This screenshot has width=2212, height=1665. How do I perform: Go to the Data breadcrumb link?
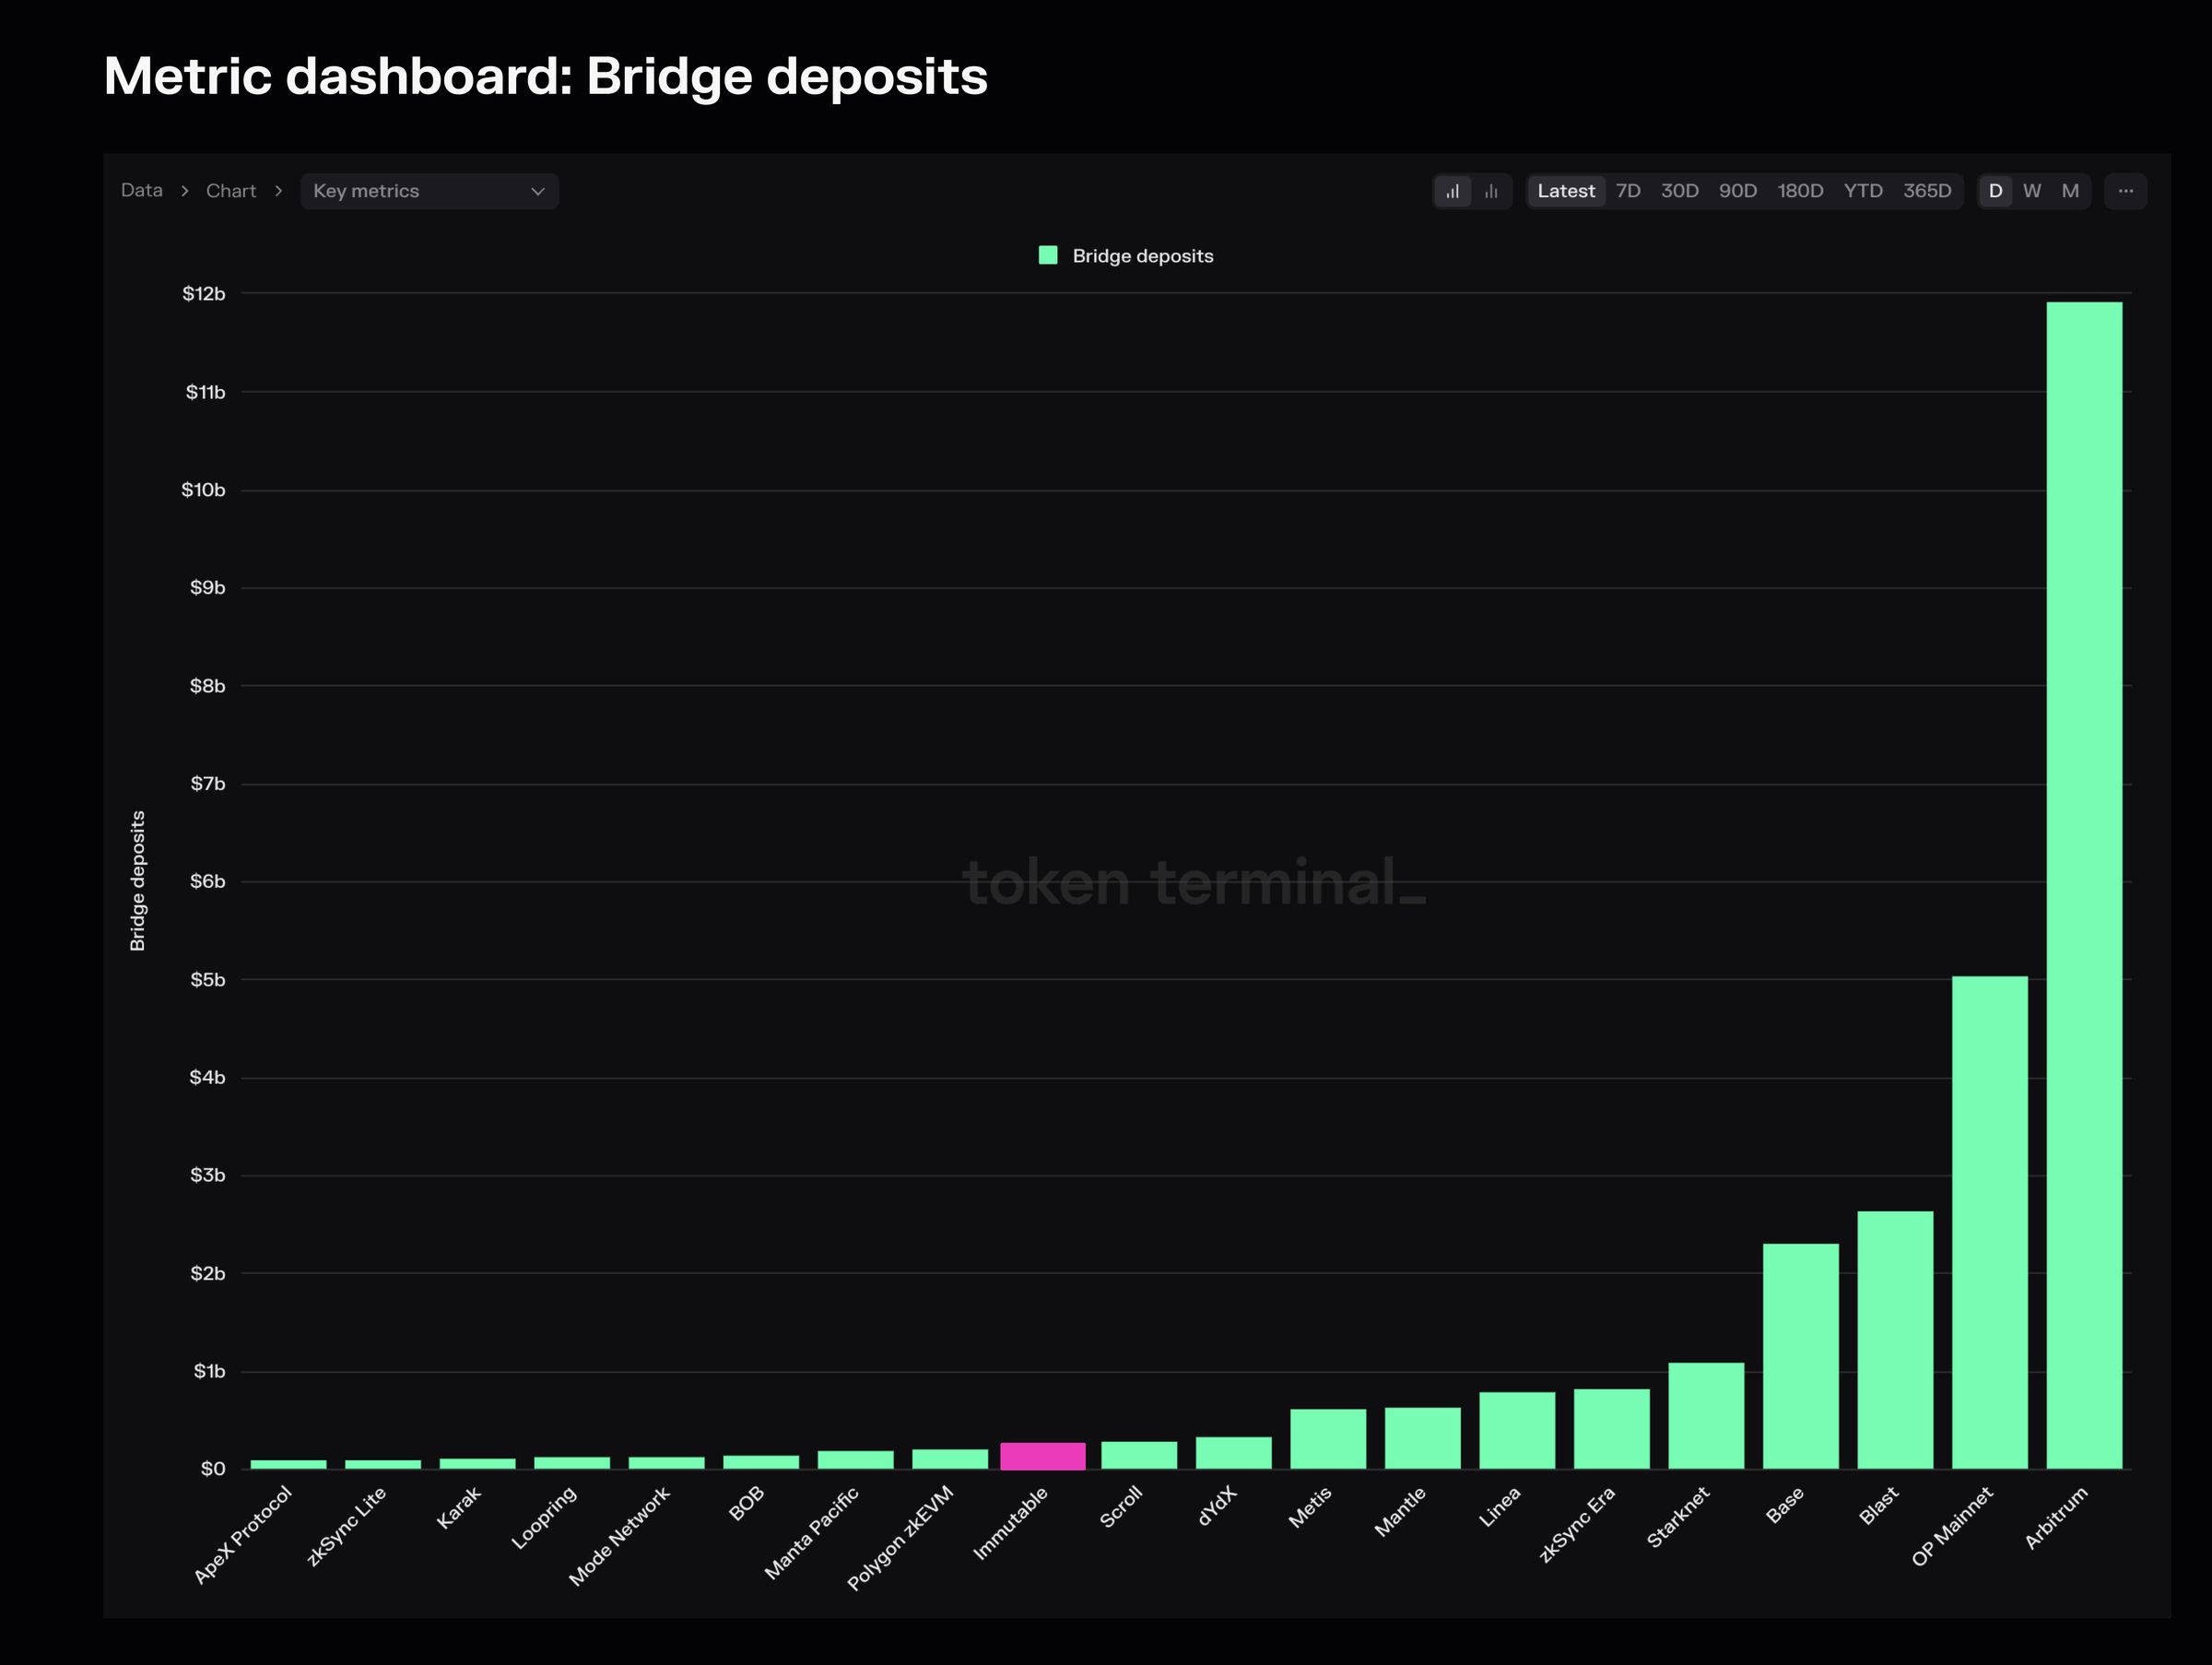click(141, 190)
